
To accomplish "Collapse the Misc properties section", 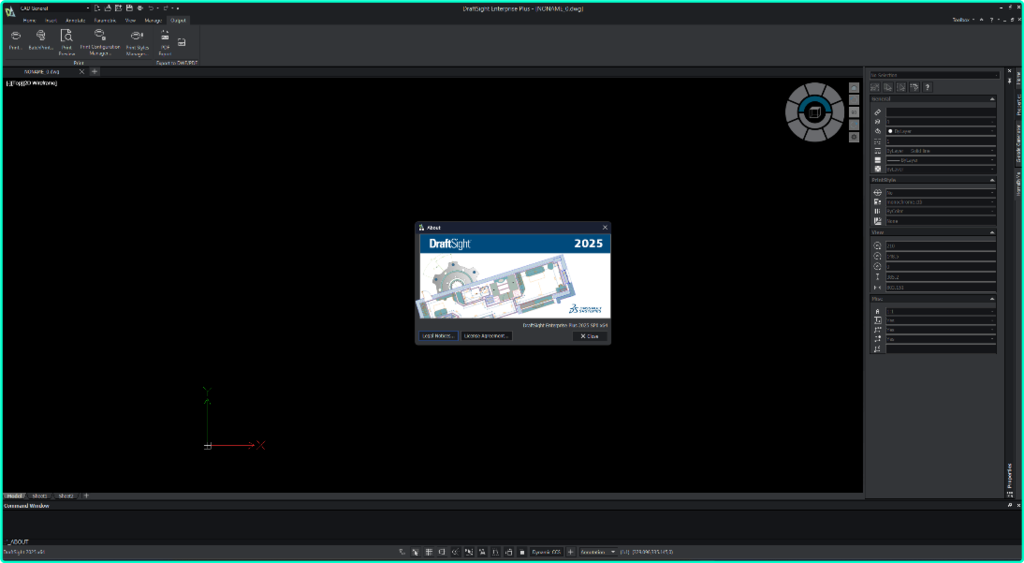I will [x=992, y=299].
